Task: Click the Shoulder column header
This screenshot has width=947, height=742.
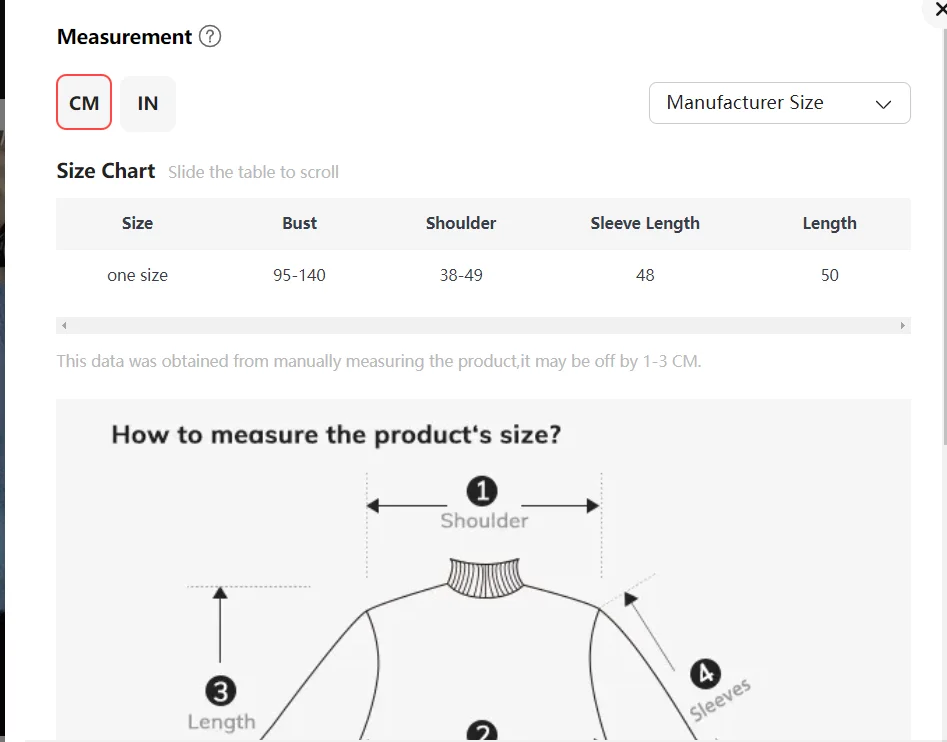Action: pos(461,223)
